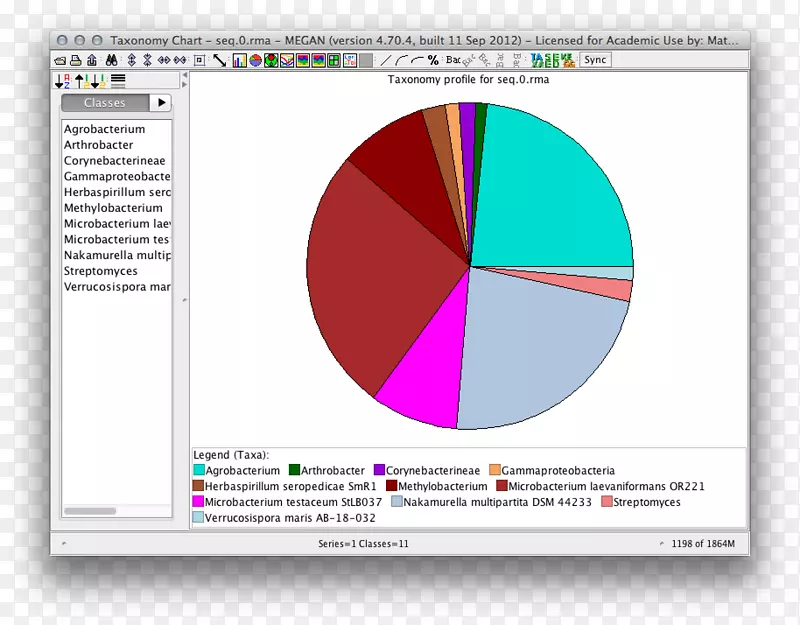This screenshot has width=800, height=625.
Task: Select the pie chart view icon
Action: point(256,61)
